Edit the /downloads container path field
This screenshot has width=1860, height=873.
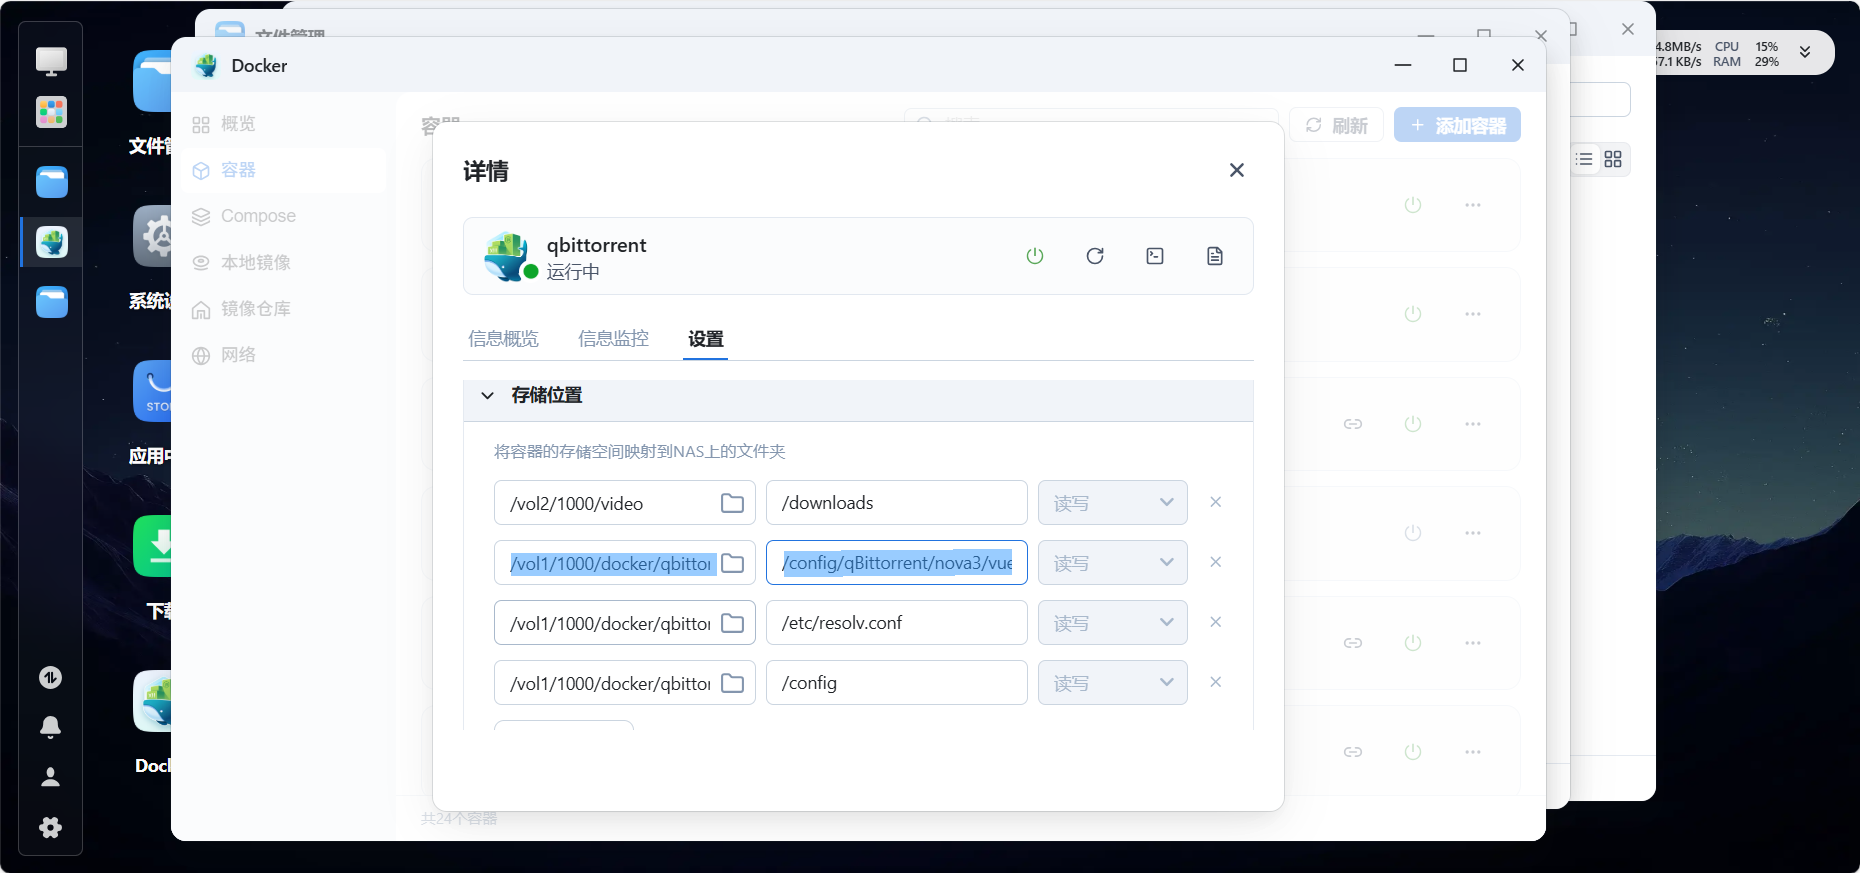(x=896, y=503)
